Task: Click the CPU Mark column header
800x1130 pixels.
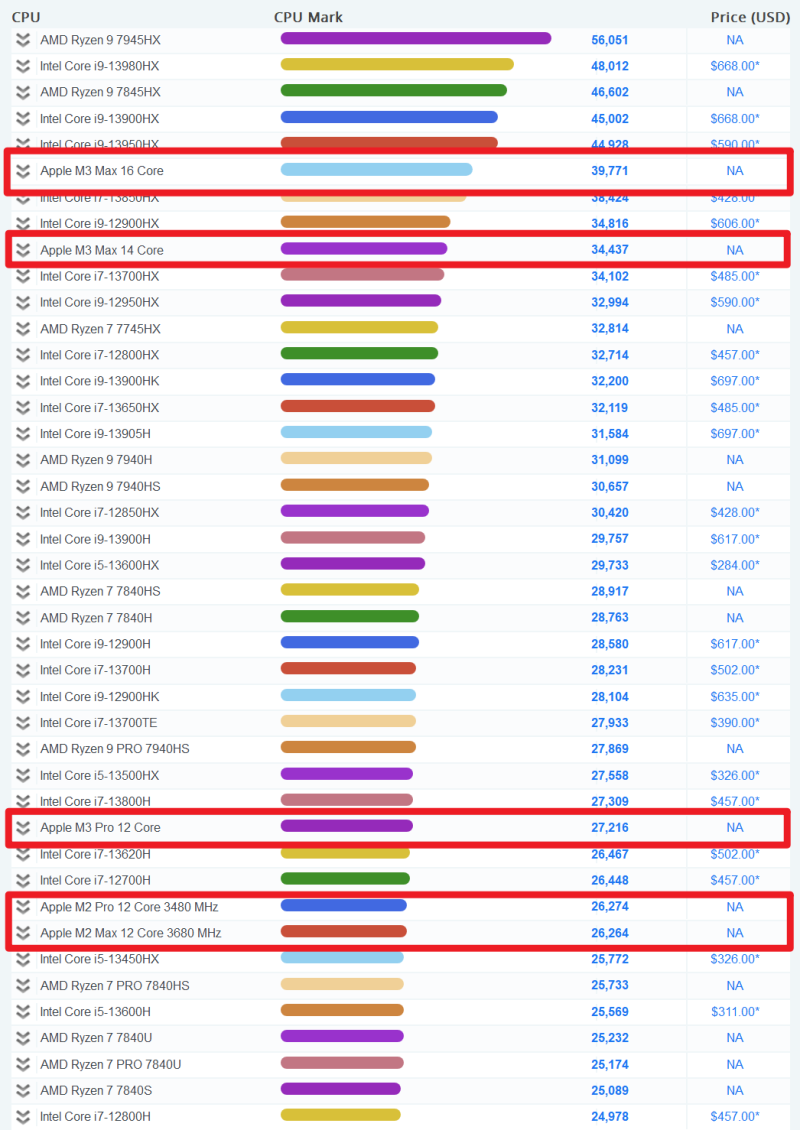Action: [x=308, y=17]
